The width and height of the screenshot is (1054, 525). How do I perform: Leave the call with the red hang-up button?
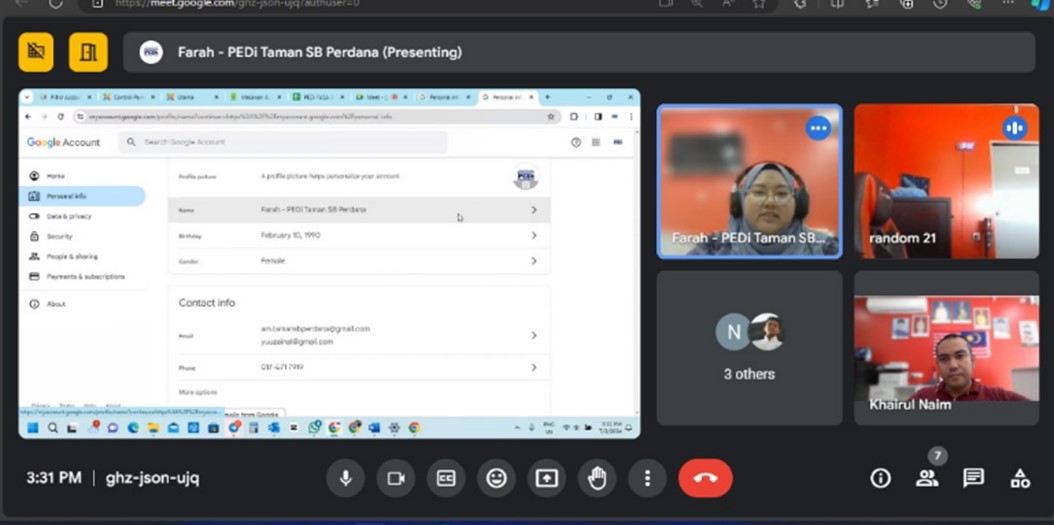click(705, 479)
